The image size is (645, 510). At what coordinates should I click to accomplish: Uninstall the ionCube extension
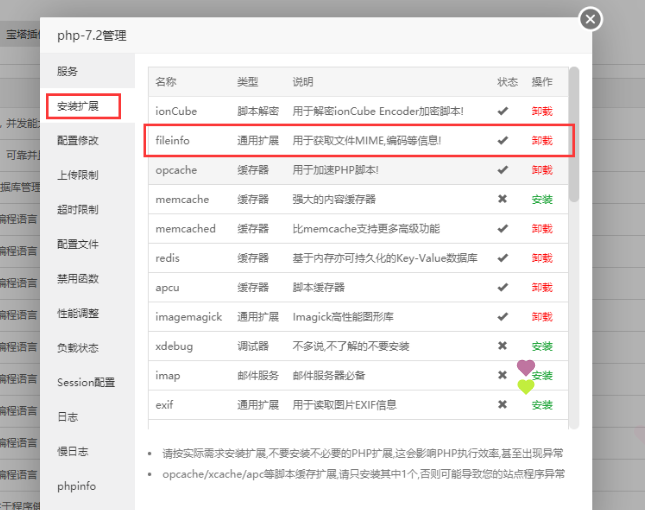(542, 111)
